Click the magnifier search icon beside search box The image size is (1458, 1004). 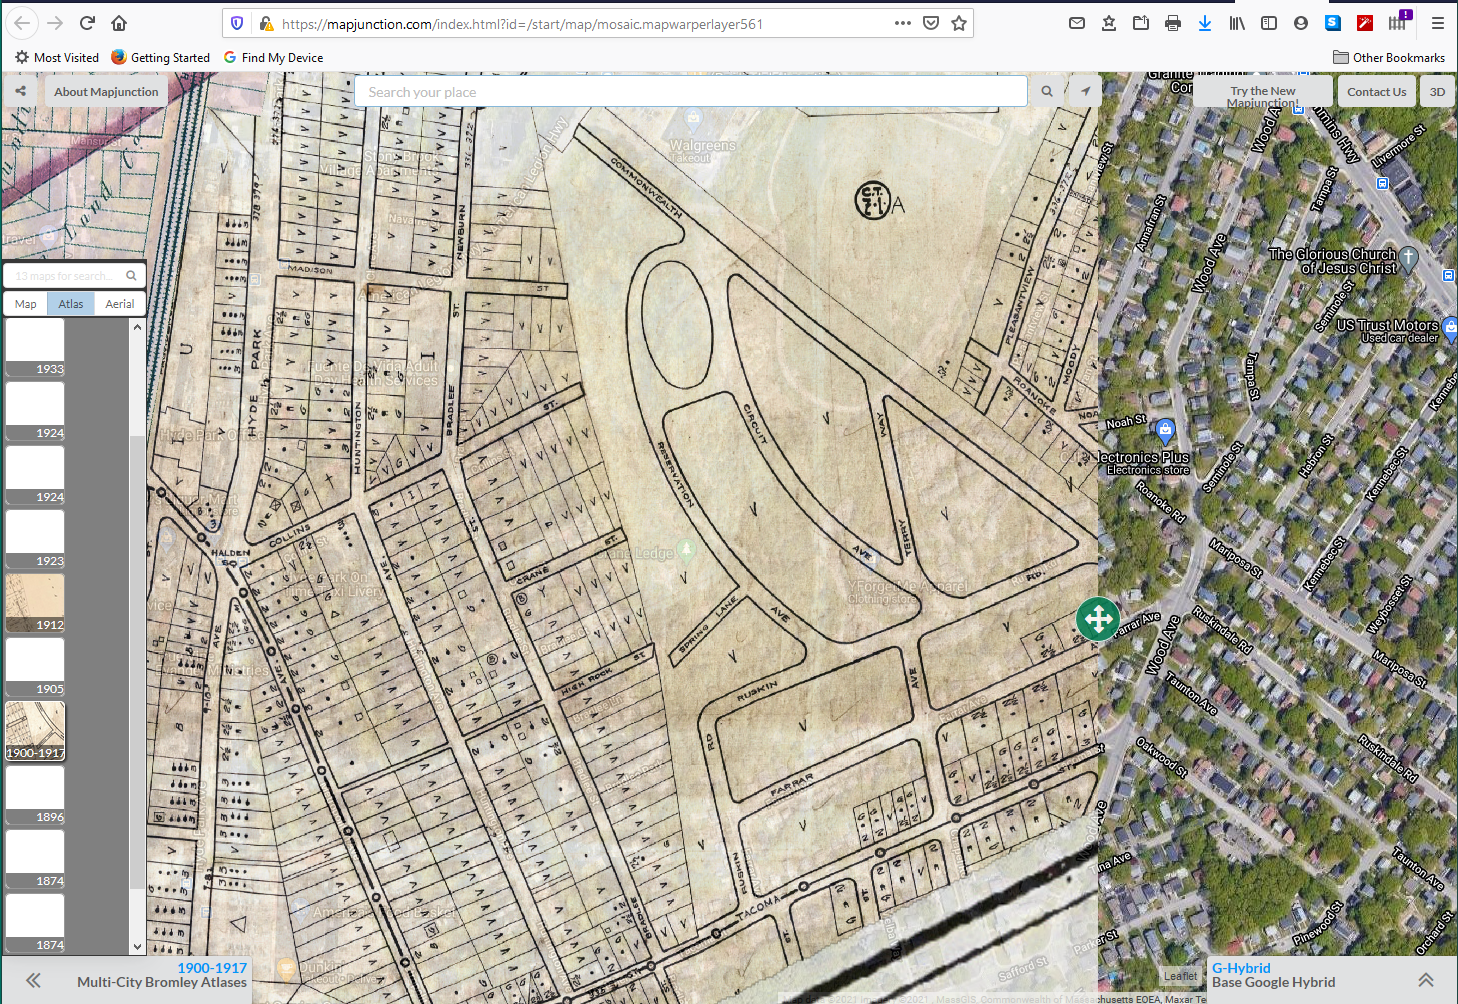coord(1047,91)
